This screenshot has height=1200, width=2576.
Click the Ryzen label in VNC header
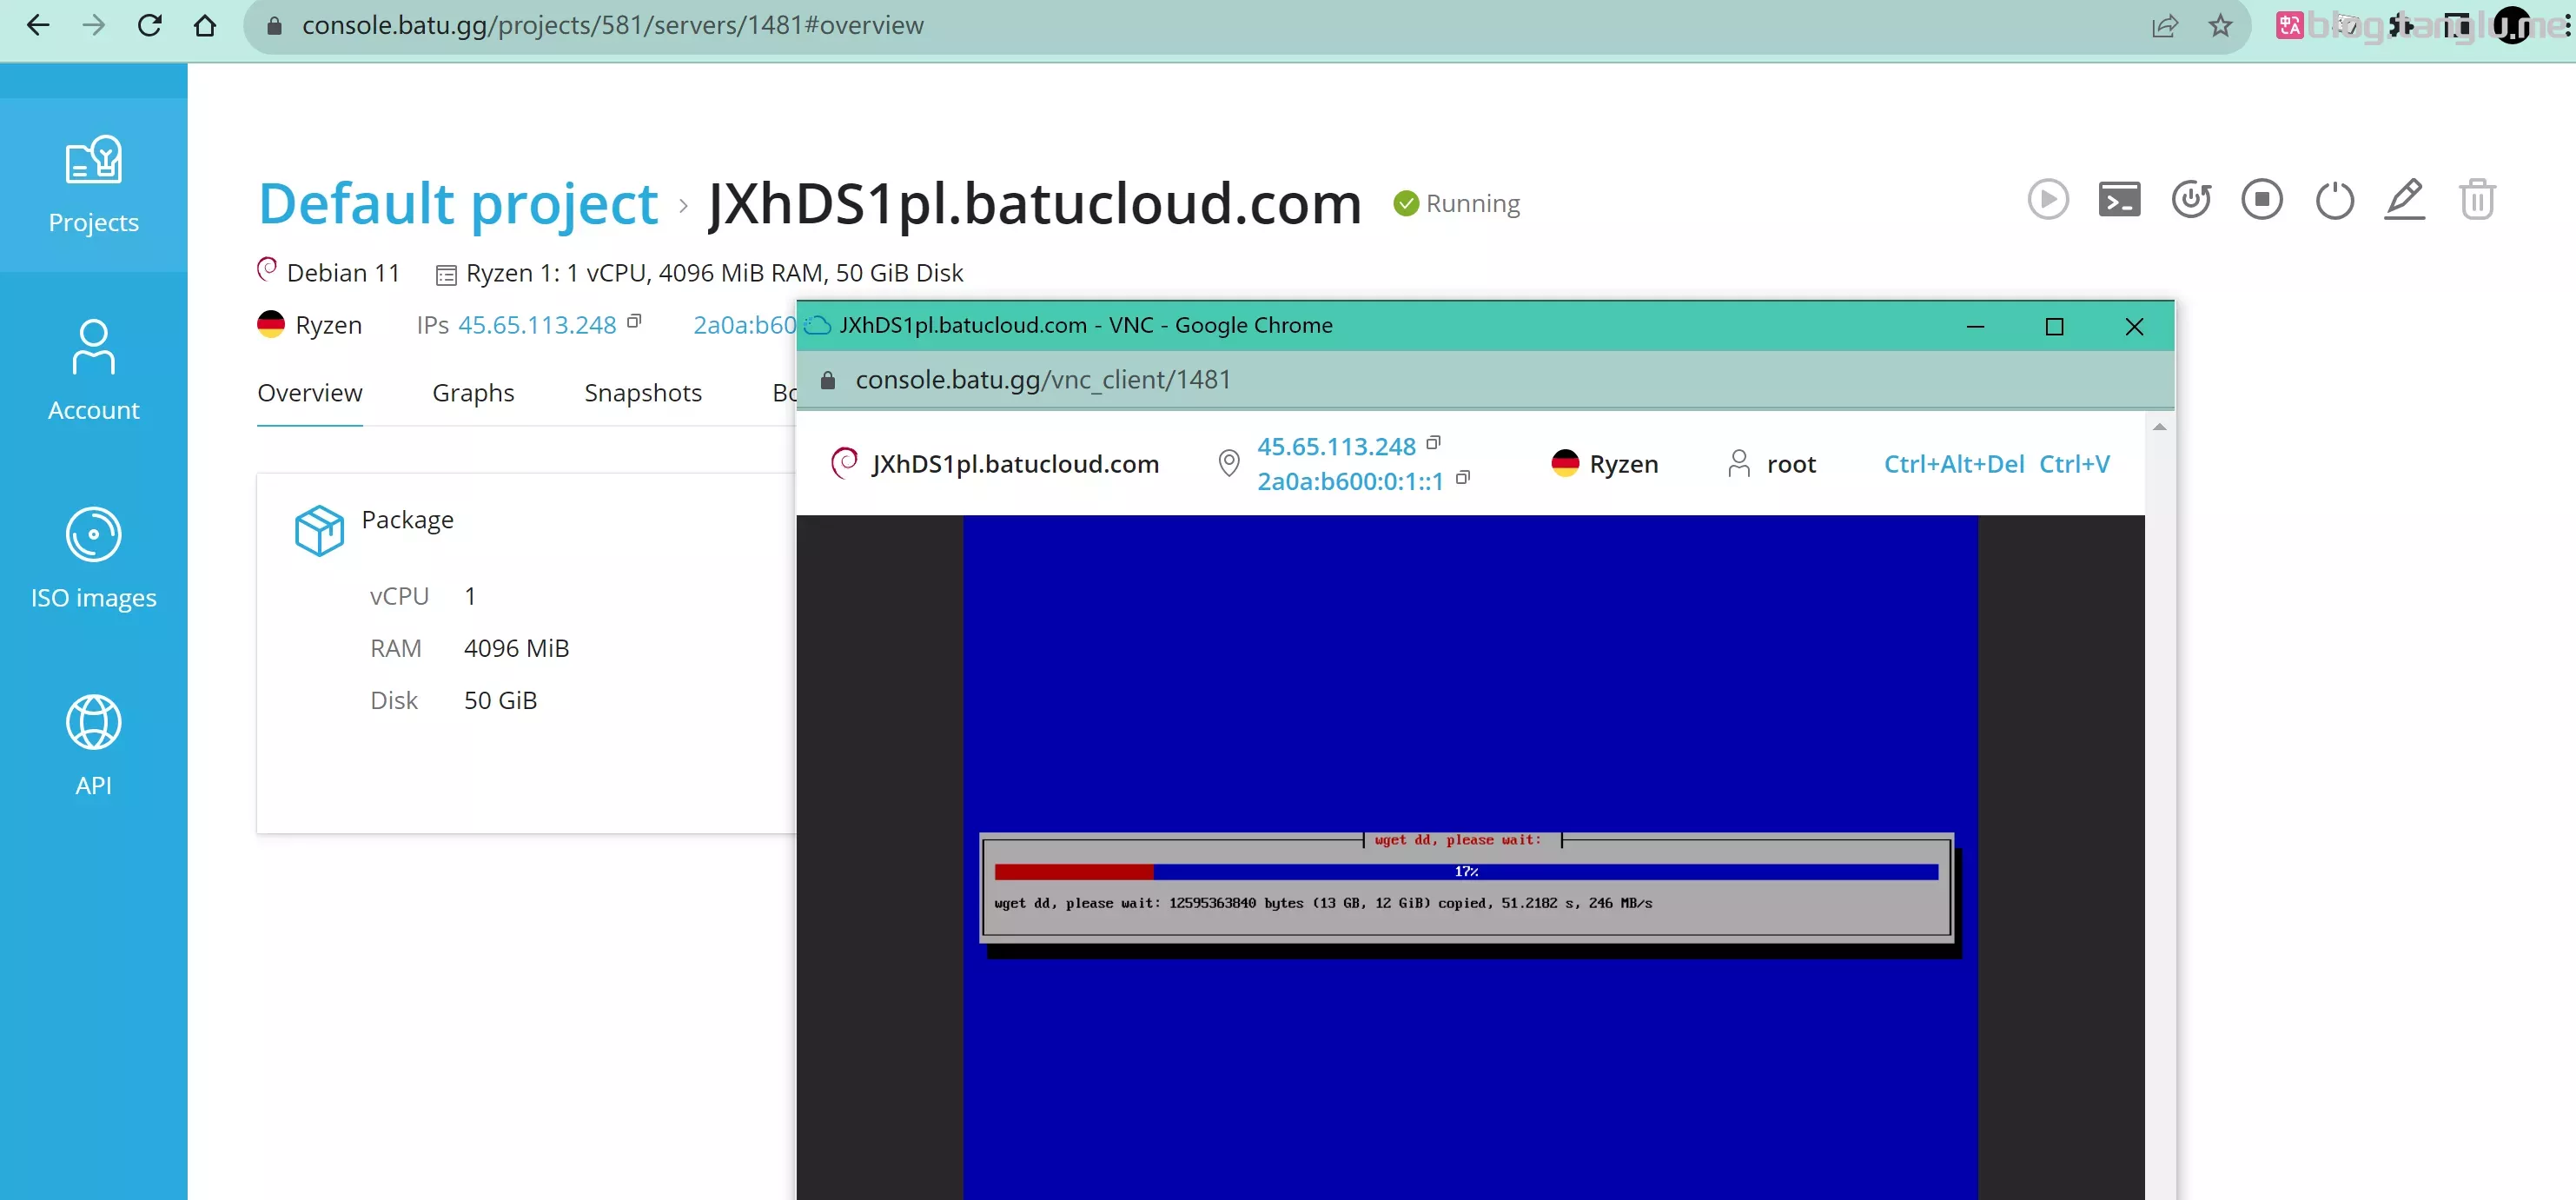[x=1623, y=464]
